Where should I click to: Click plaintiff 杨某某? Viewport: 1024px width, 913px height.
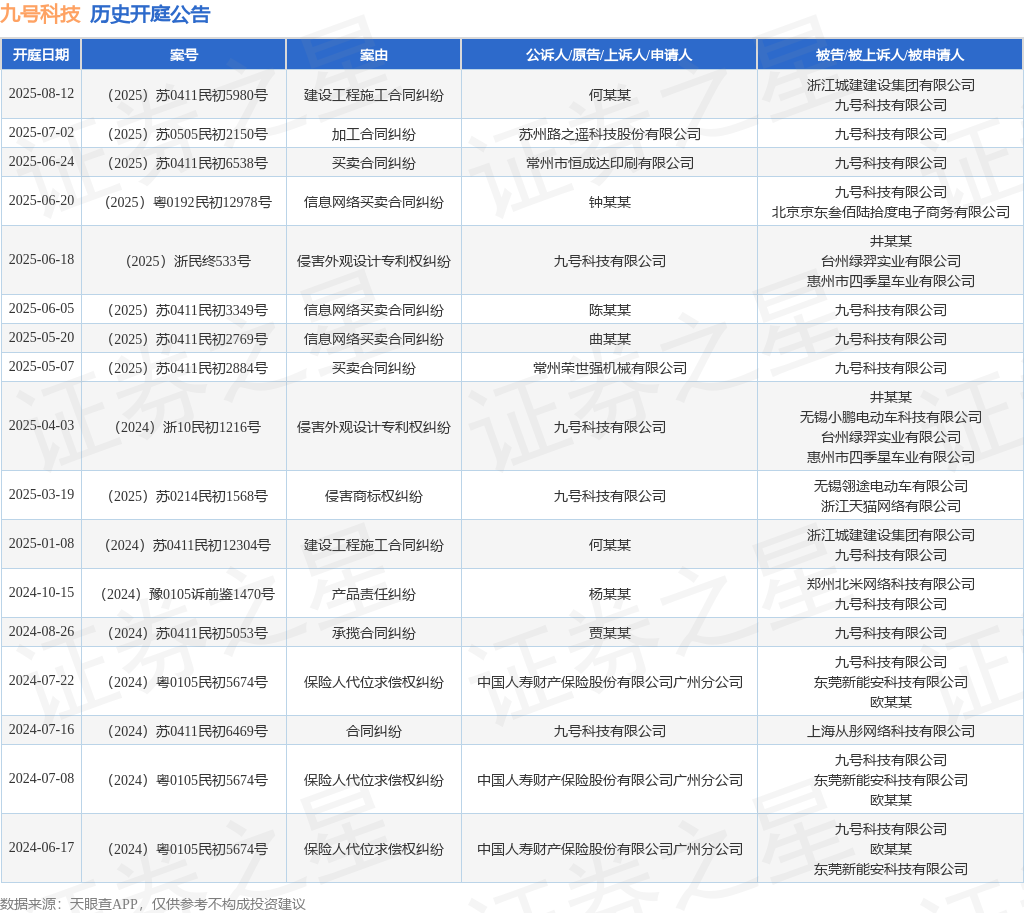(609, 594)
